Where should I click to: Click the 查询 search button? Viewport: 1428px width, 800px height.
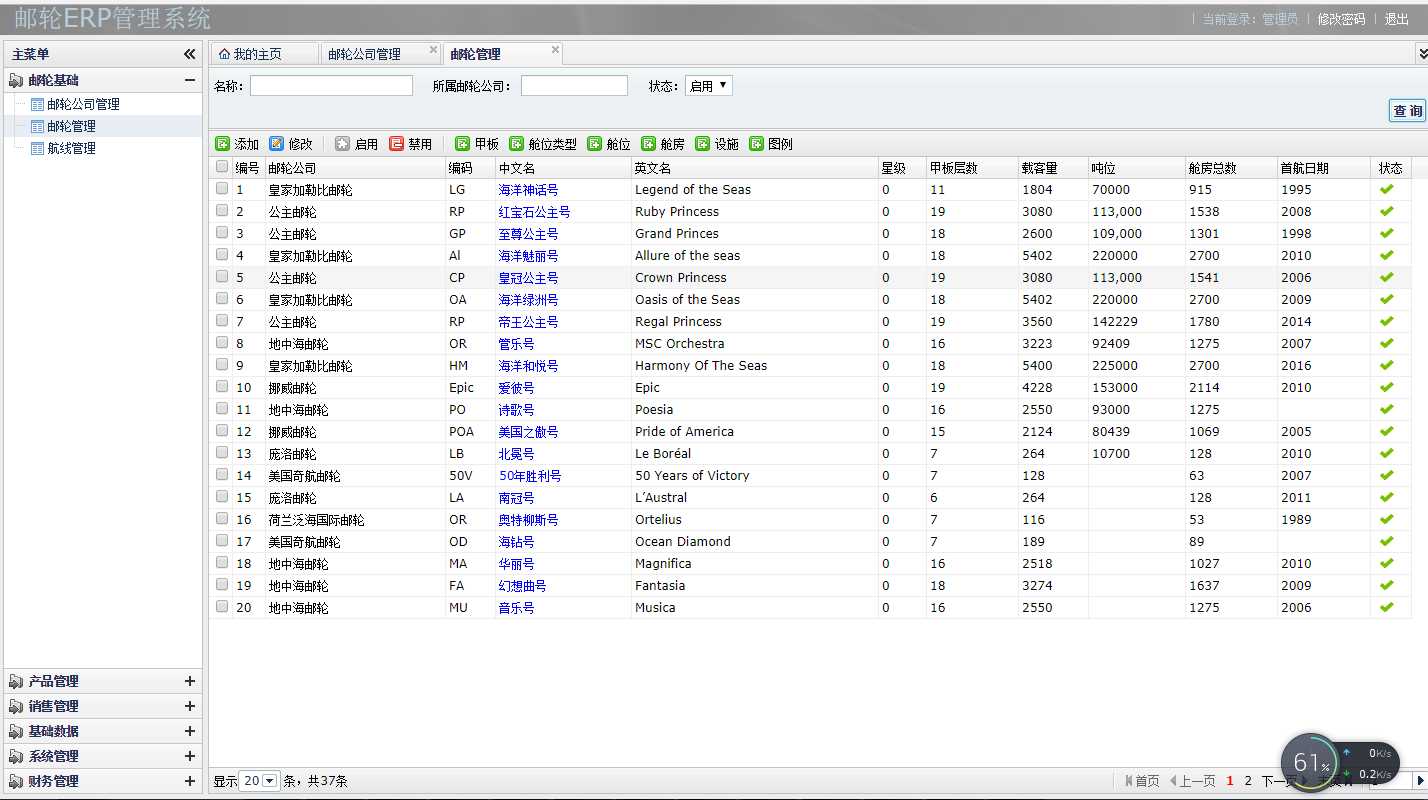(x=1407, y=111)
